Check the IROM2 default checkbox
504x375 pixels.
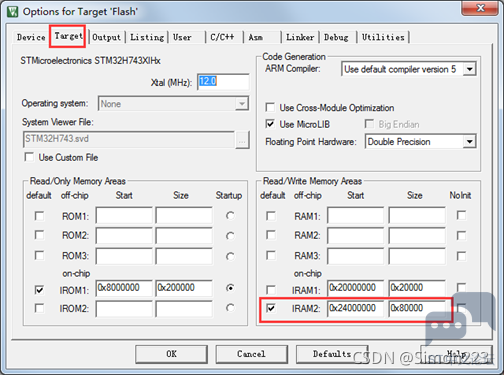39,308
